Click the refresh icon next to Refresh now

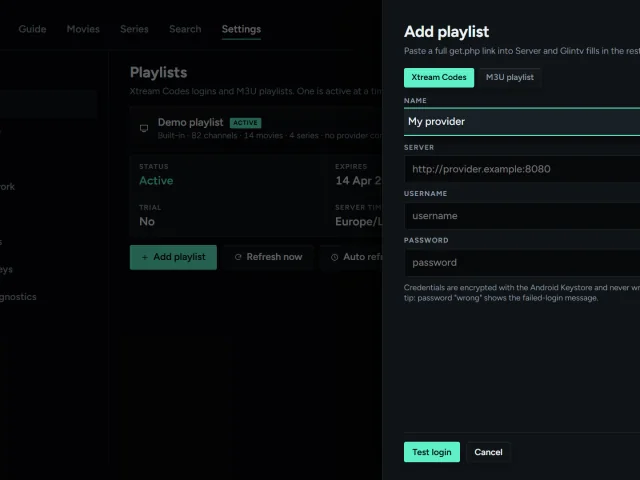(x=238, y=257)
